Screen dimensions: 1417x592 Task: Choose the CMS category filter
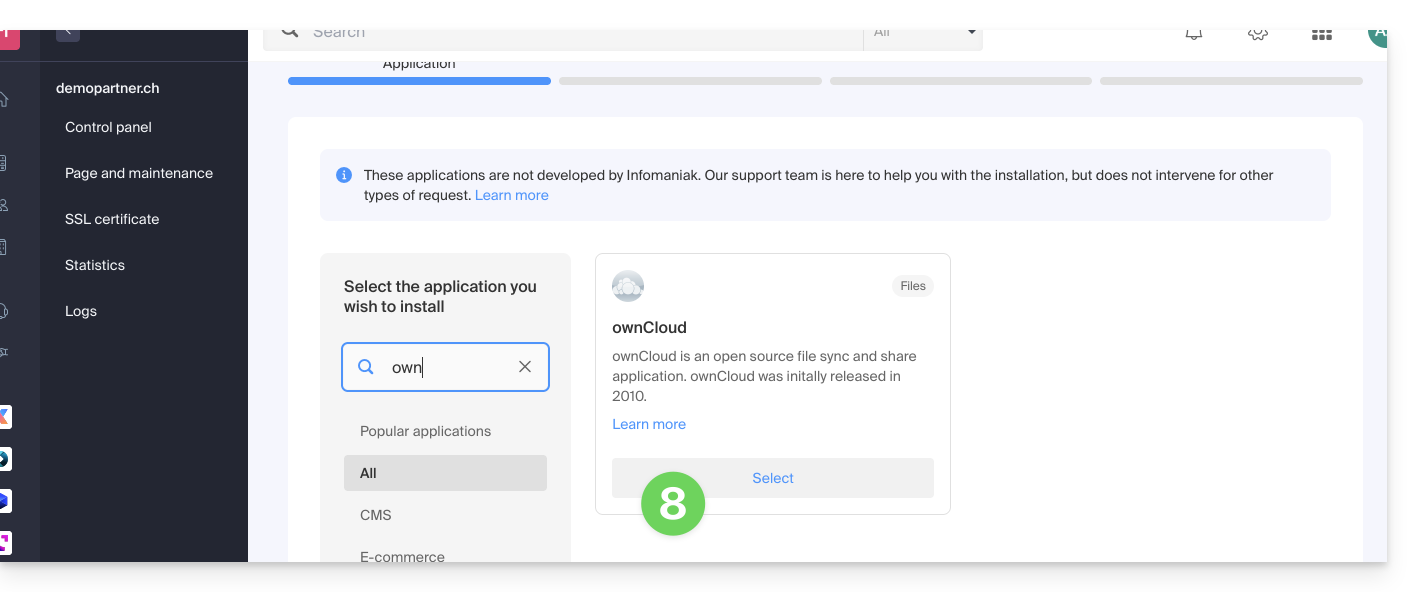[x=376, y=515]
